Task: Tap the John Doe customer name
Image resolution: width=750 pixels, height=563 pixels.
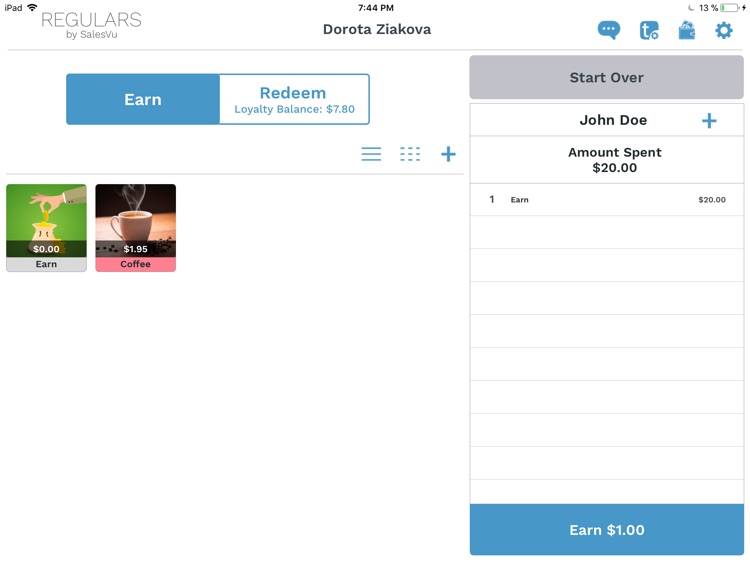Action: [613, 120]
